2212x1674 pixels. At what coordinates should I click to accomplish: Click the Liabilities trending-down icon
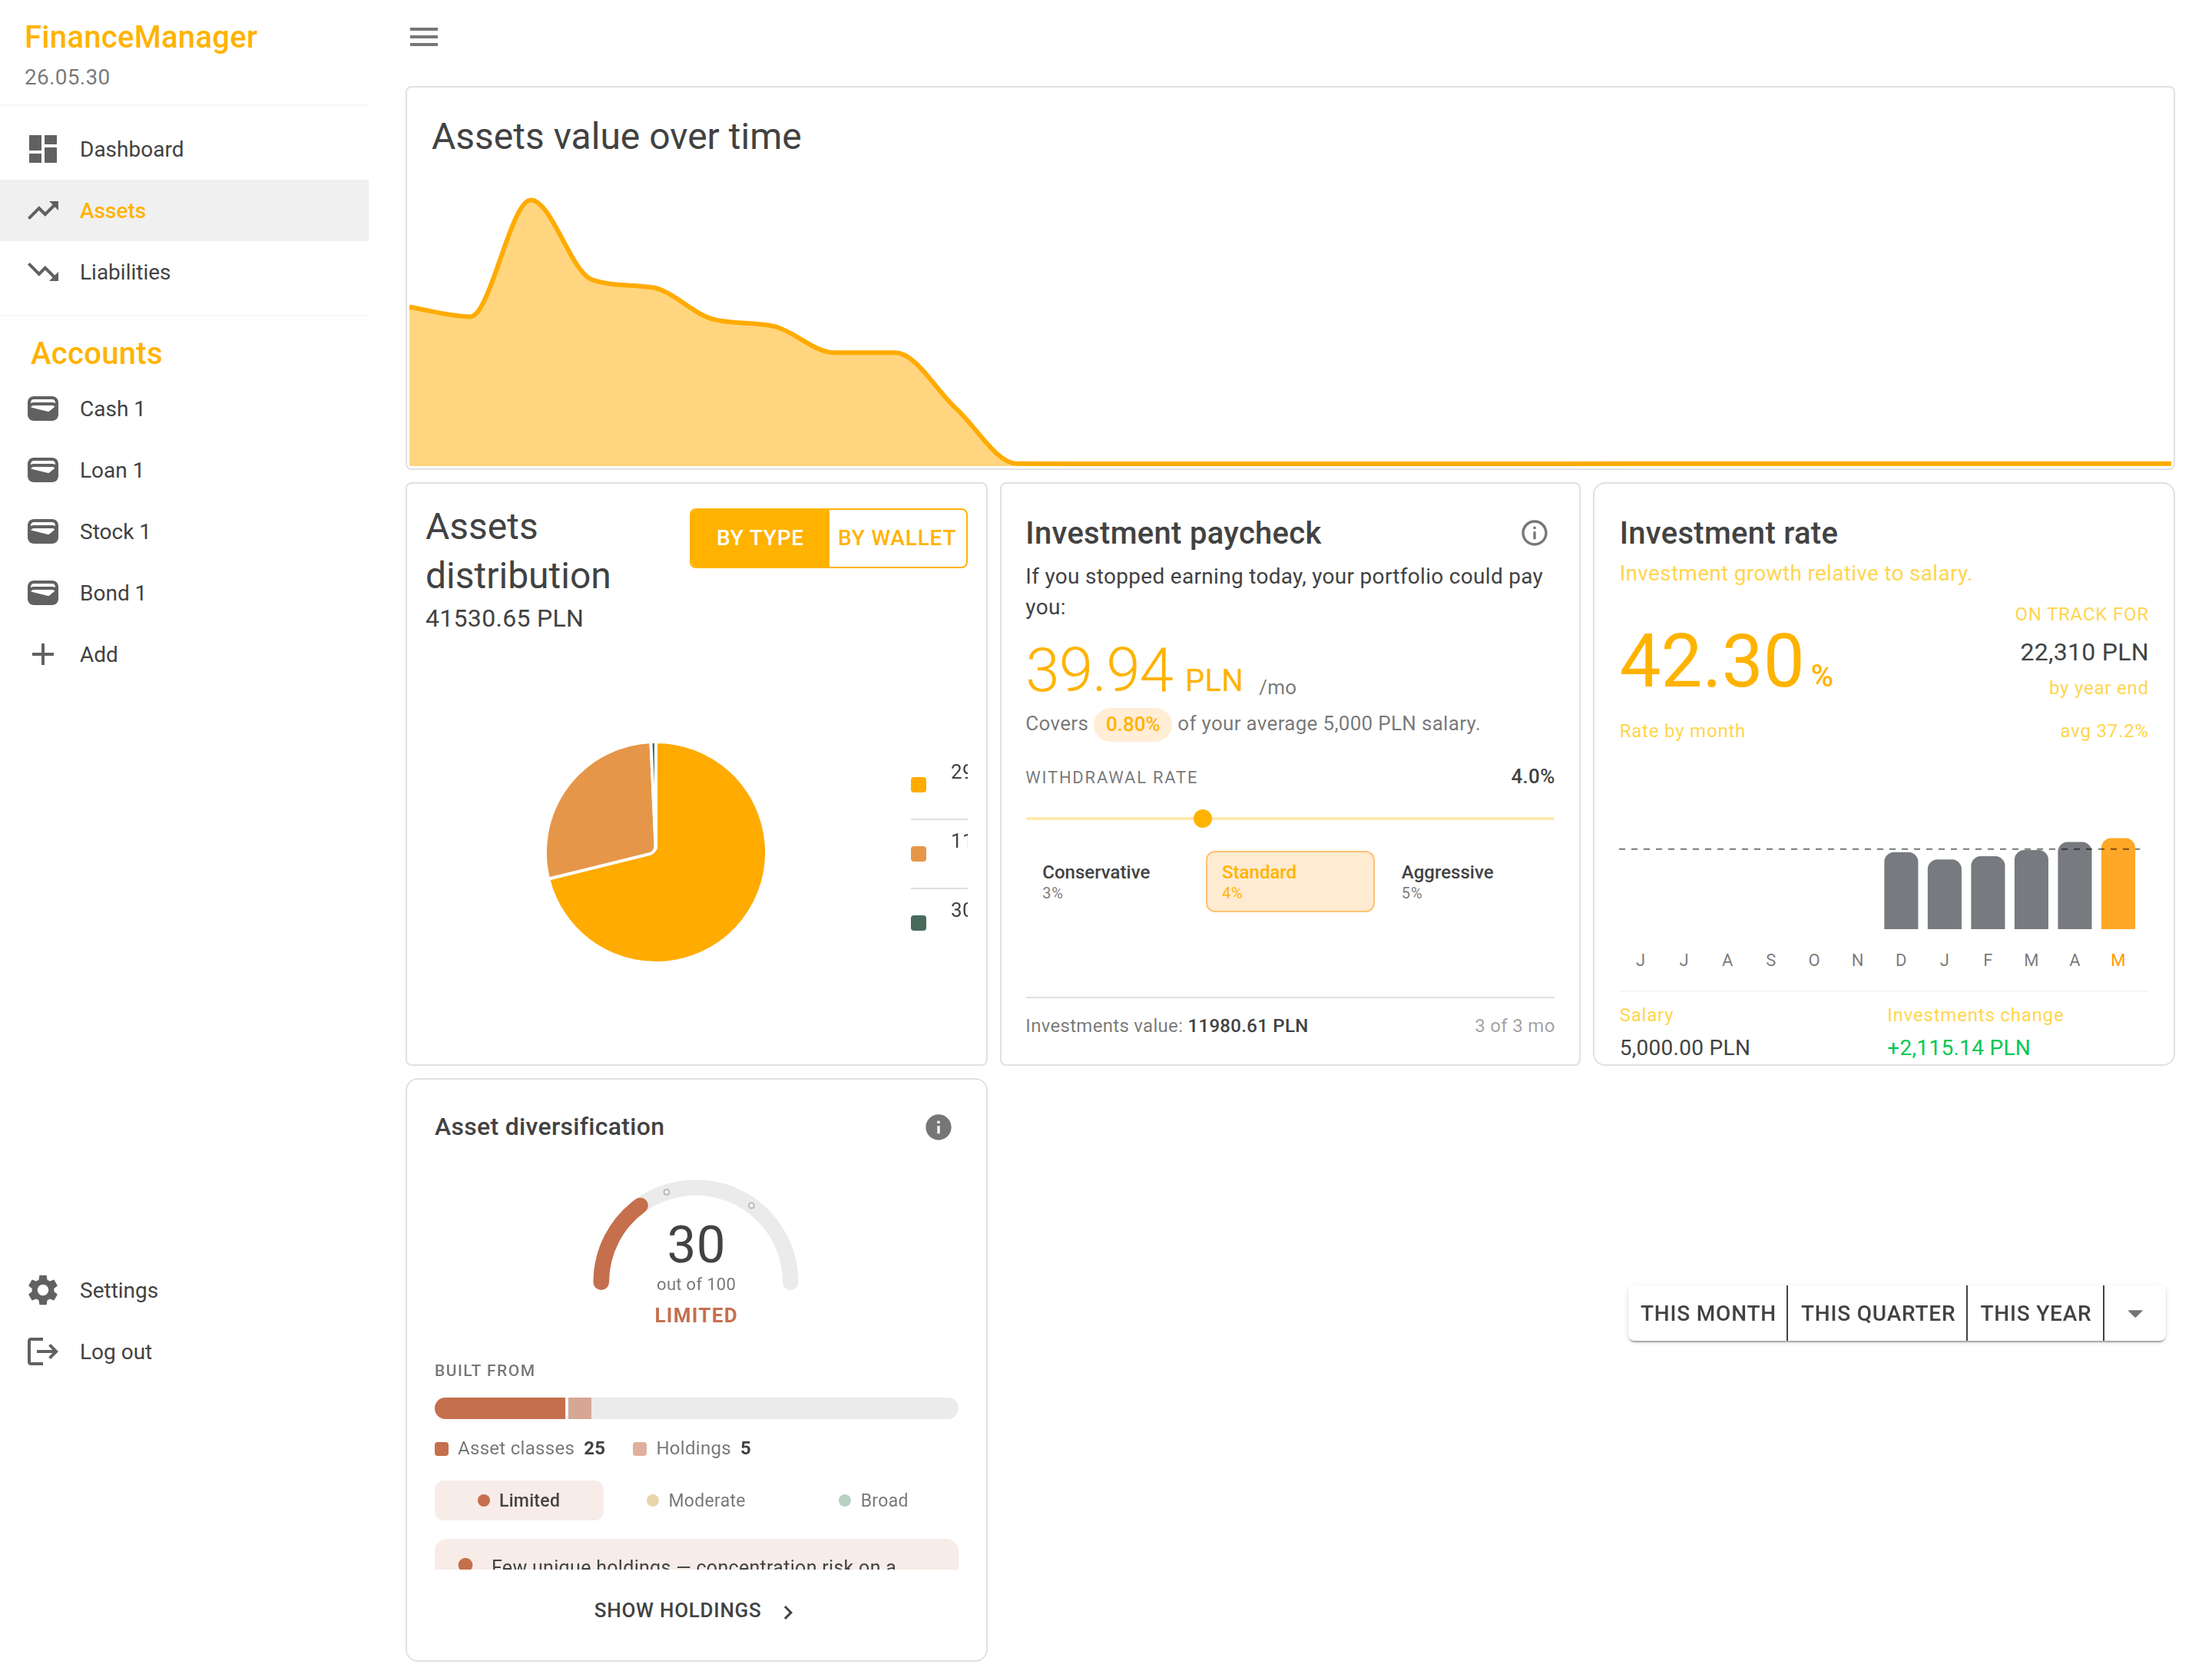coord(43,272)
